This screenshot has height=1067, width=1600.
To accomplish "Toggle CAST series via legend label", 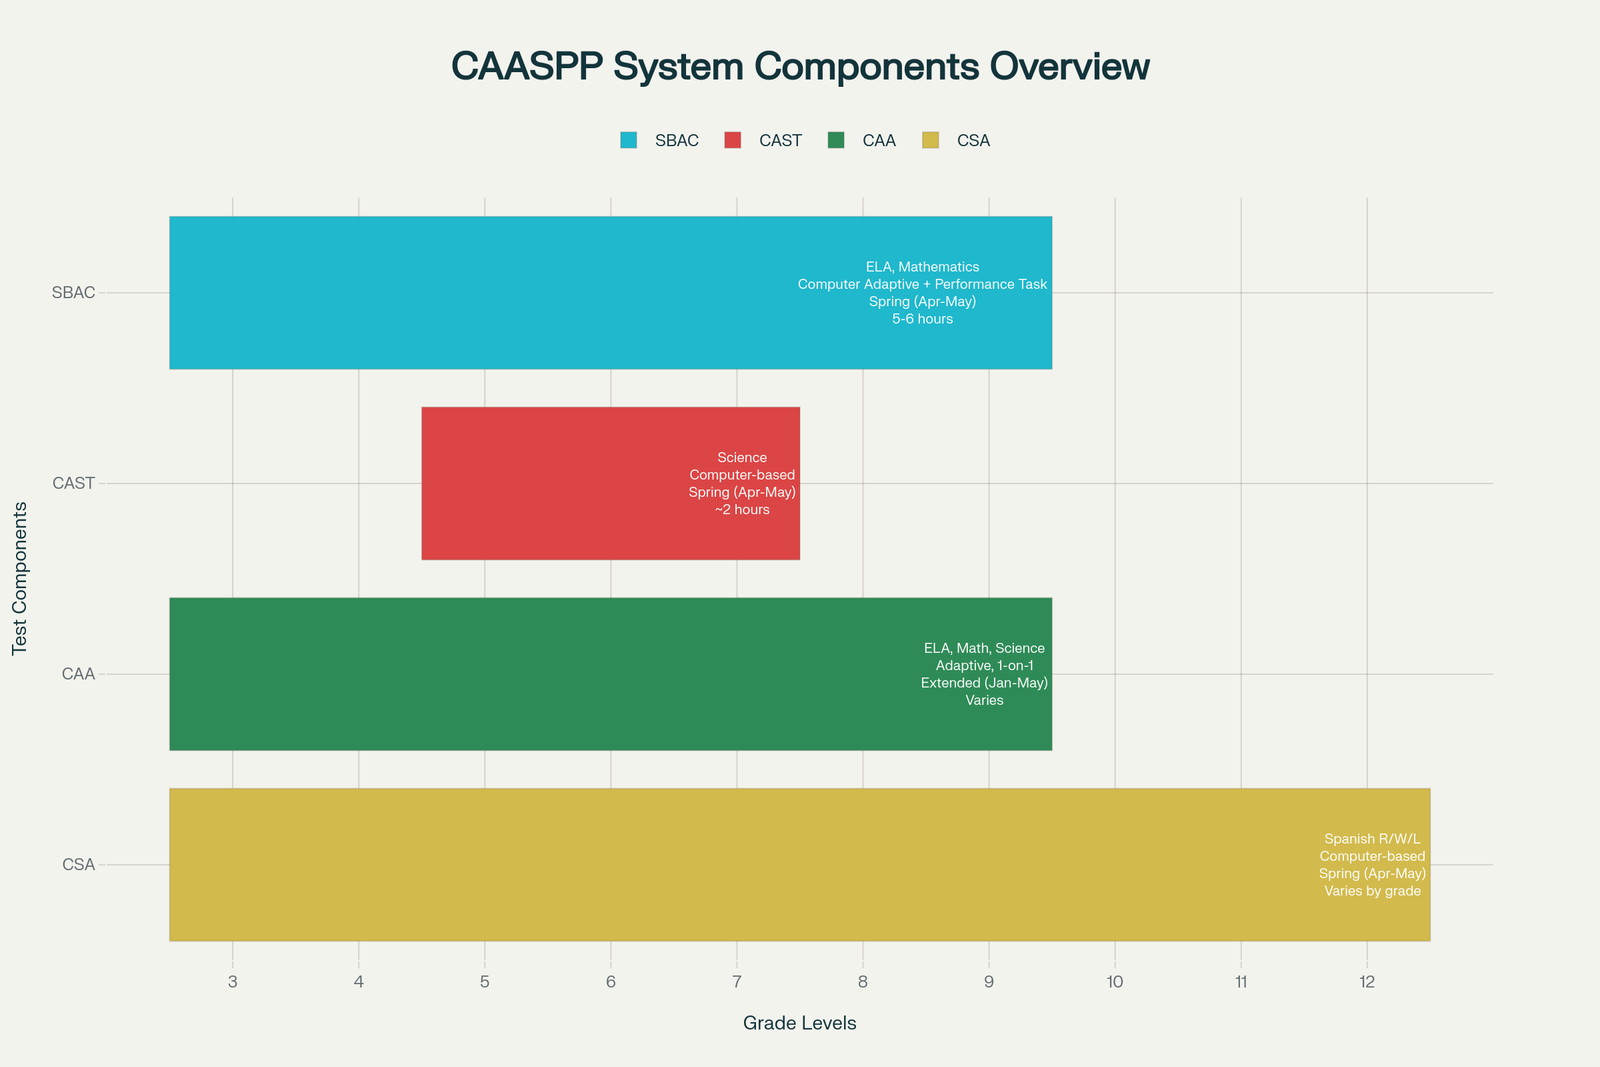I will click(x=780, y=141).
